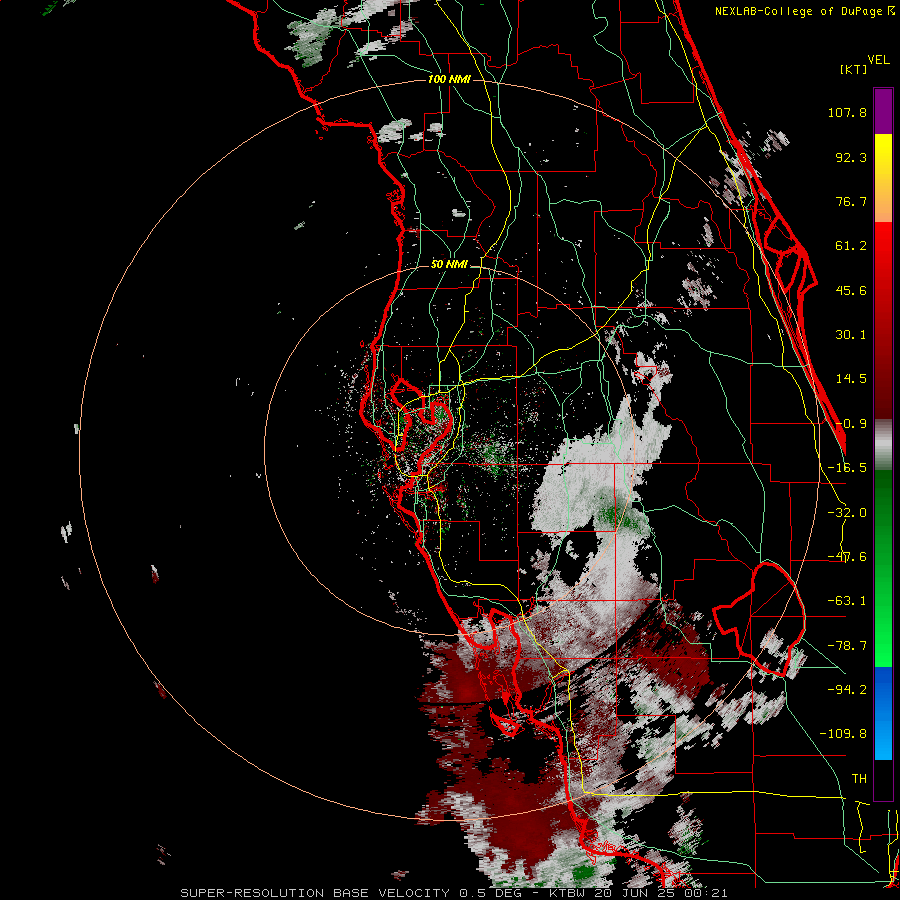Click the -32.0 velocity scale value
The width and height of the screenshot is (900, 900).
tap(847, 513)
